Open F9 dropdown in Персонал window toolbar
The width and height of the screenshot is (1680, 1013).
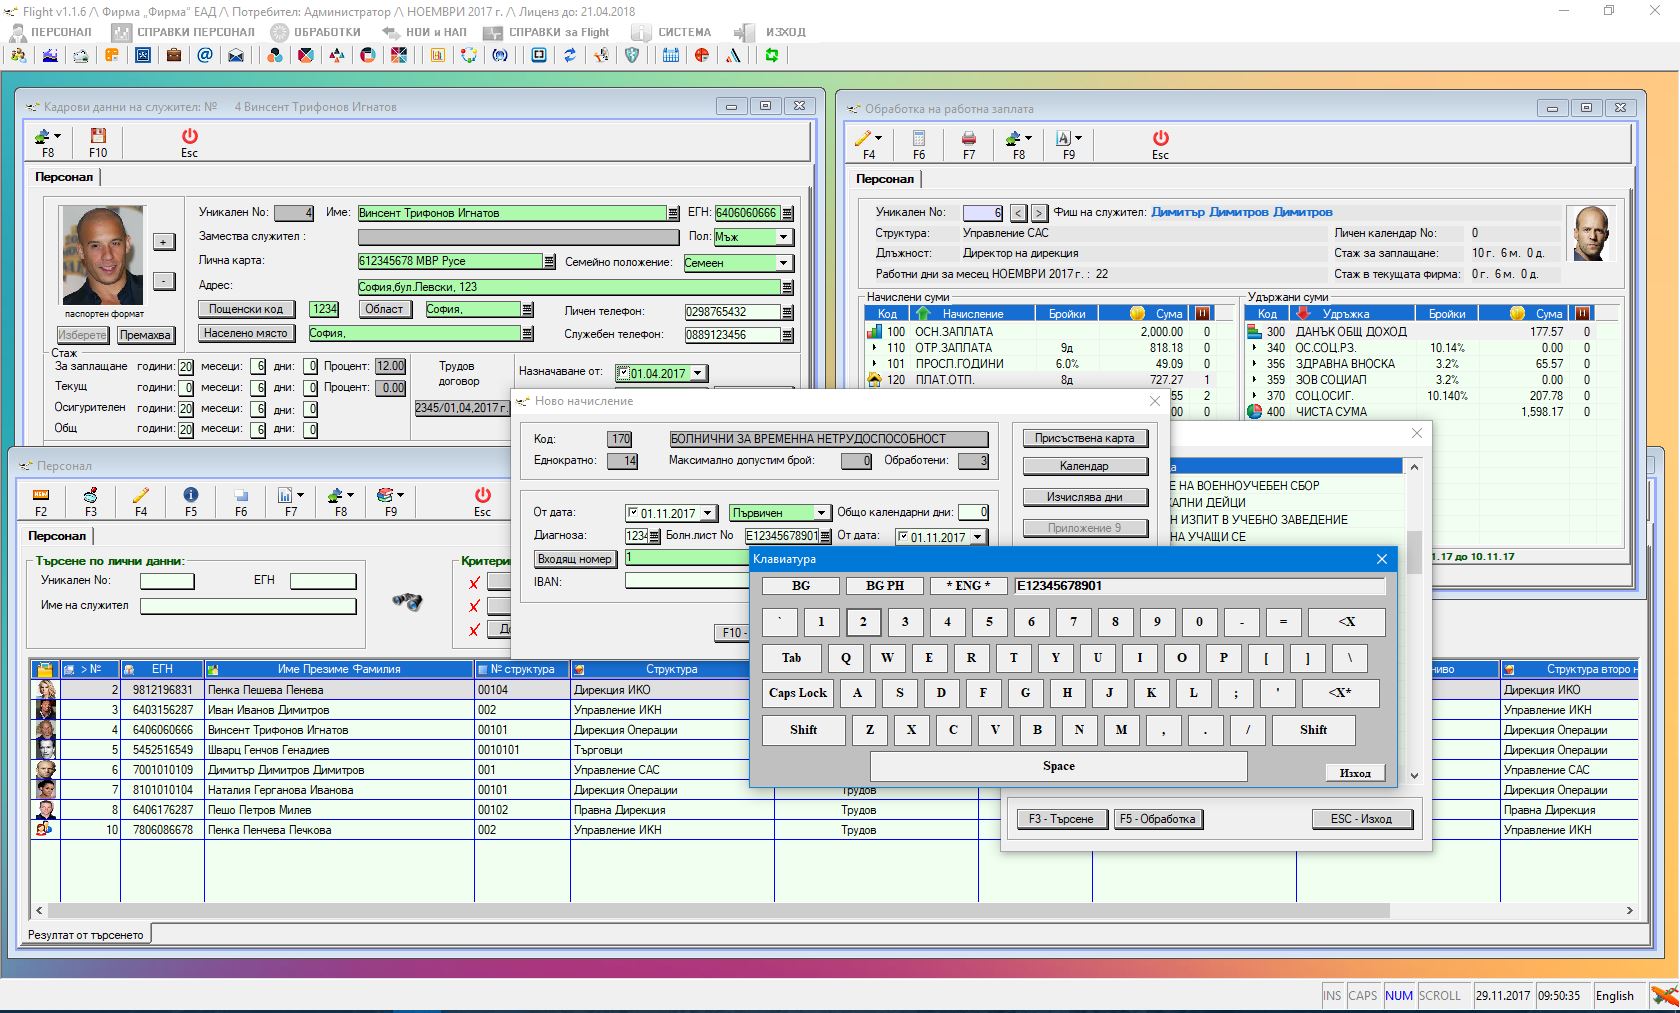click(x=401, y=495)
